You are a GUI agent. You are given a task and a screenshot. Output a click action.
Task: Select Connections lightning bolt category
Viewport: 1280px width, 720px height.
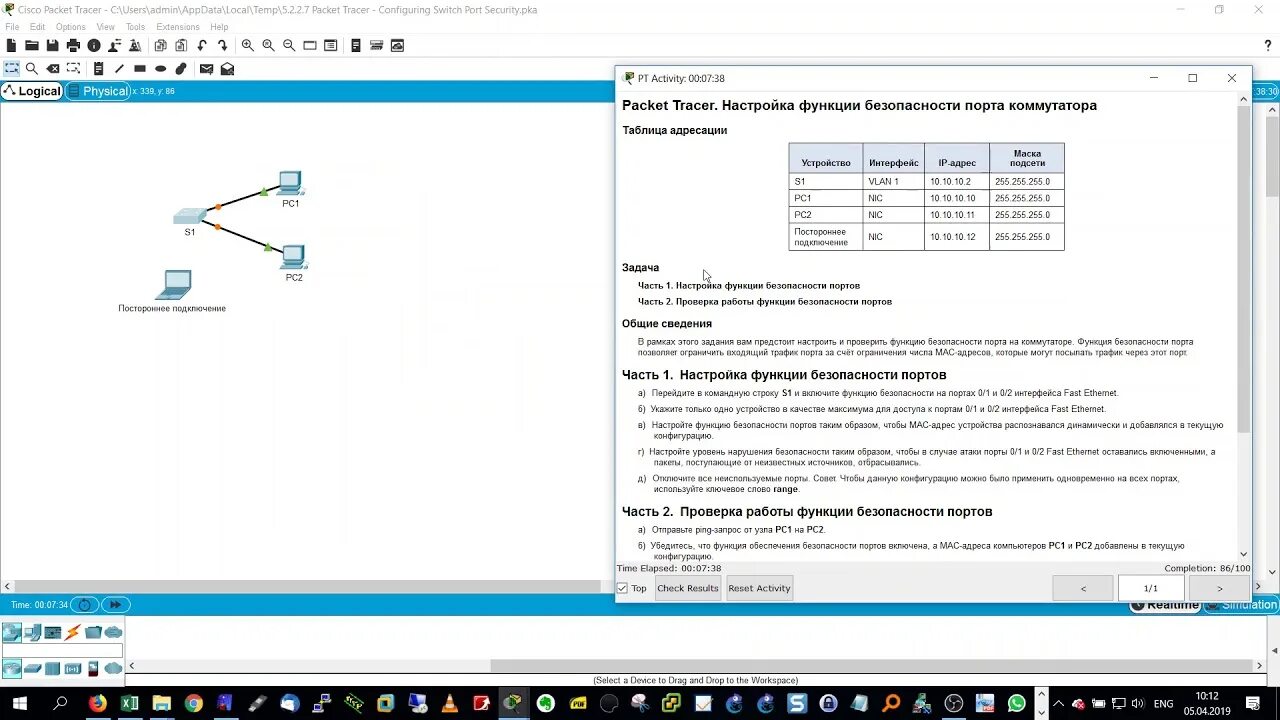[73, 632]
